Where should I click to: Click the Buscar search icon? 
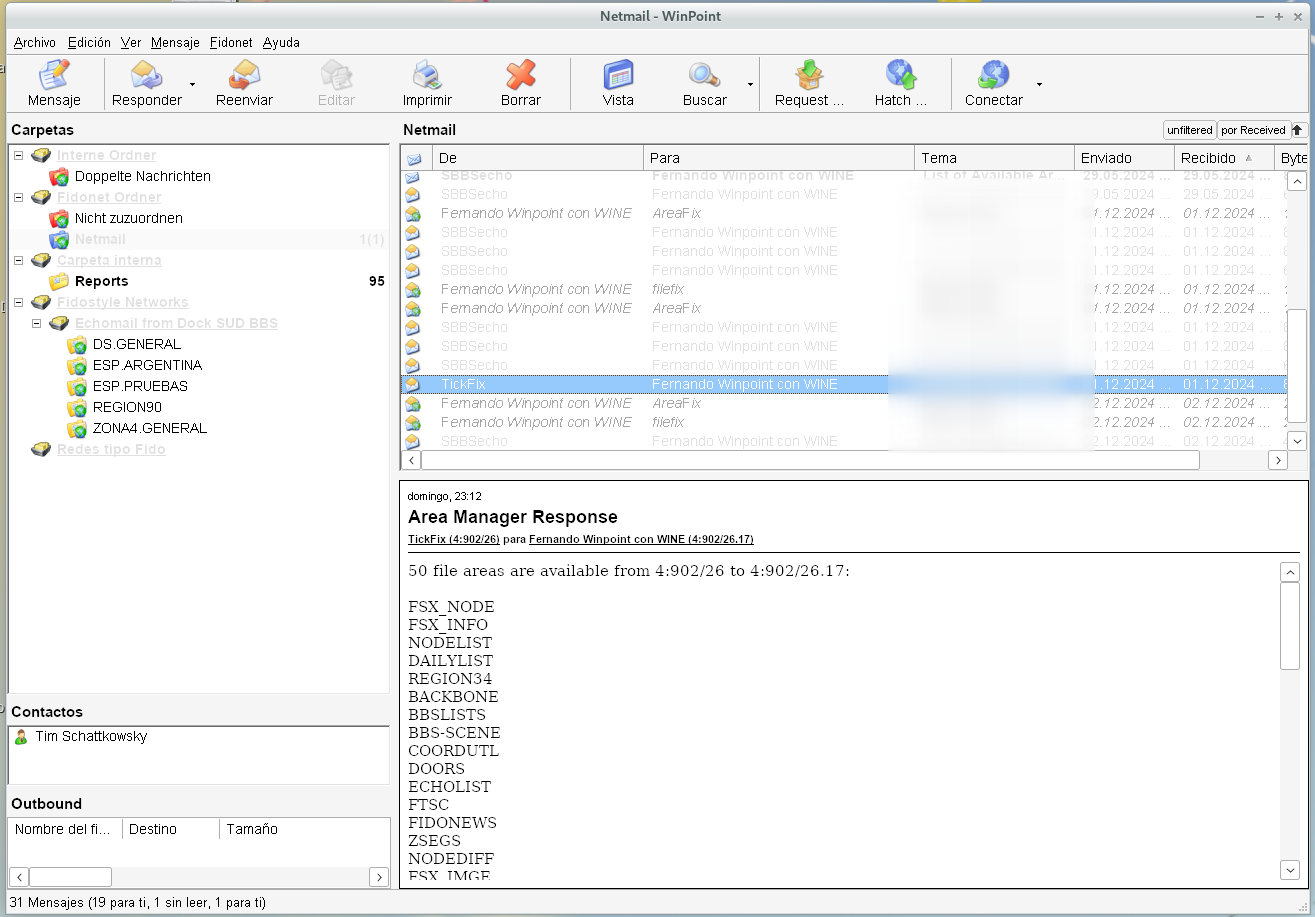pos(704,76)
